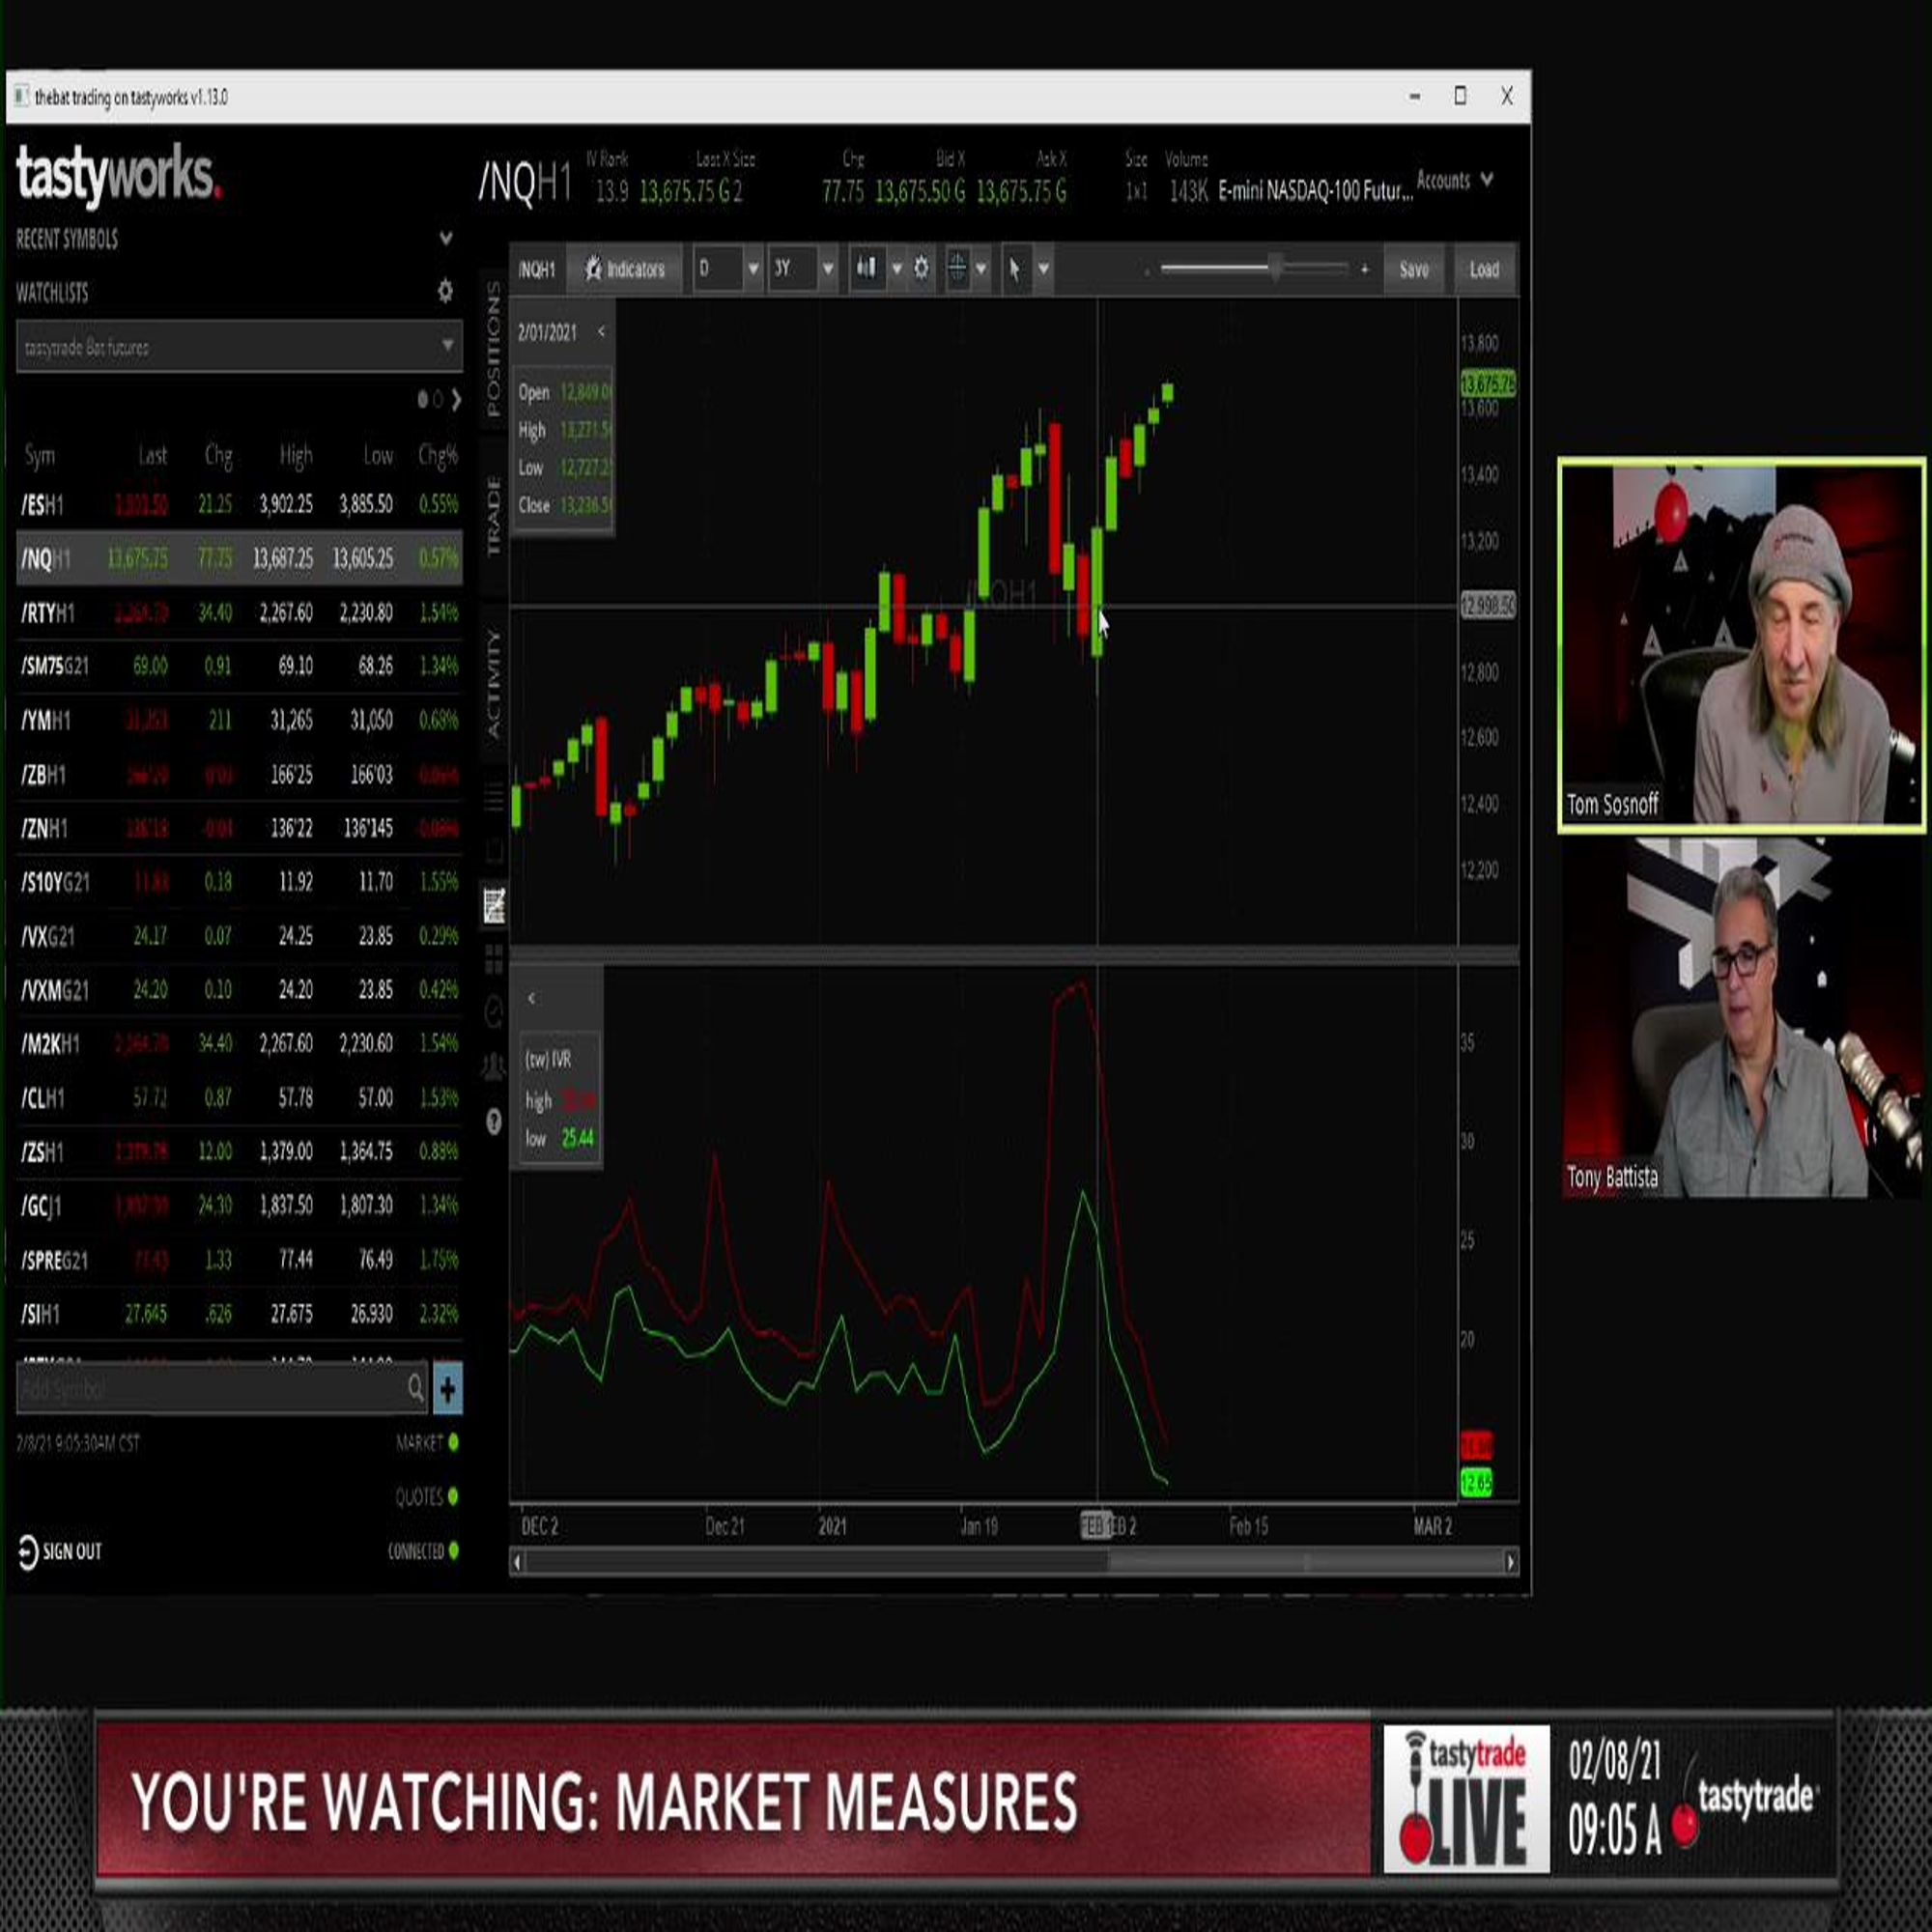
Task: Search symbols using the magnifier icon
Action: coord(415,1388)
